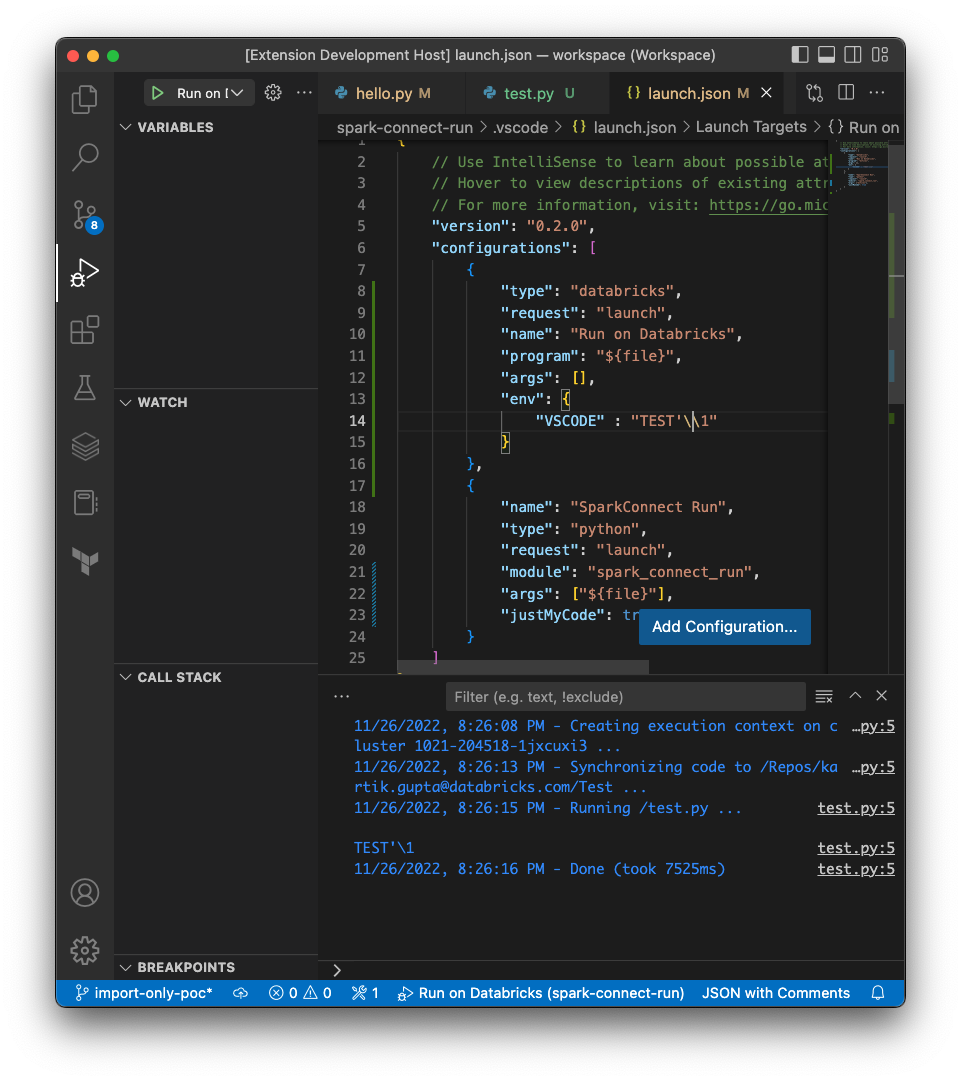Viewport: 961px width, 1081px height.
Task: Open the Extensions view
Action: tap(85, 330)
